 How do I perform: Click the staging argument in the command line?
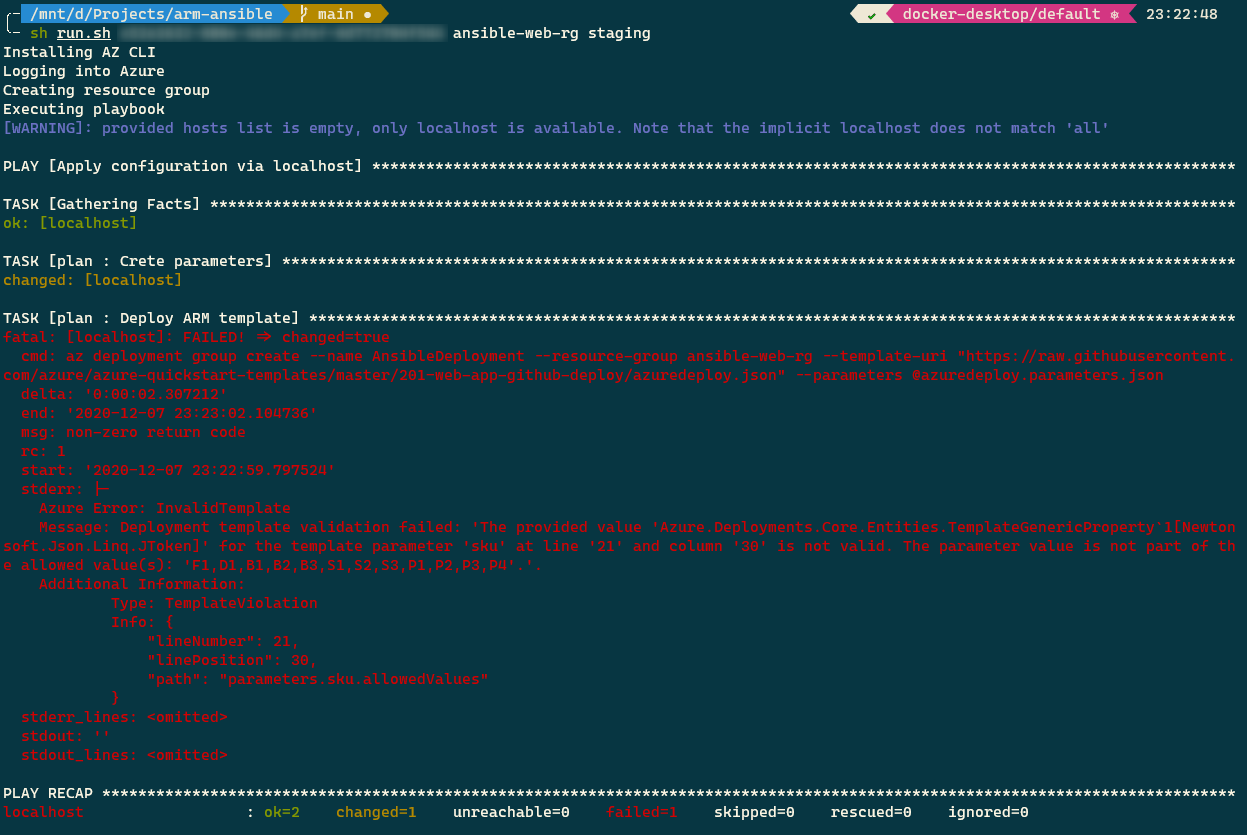[619, 33]
